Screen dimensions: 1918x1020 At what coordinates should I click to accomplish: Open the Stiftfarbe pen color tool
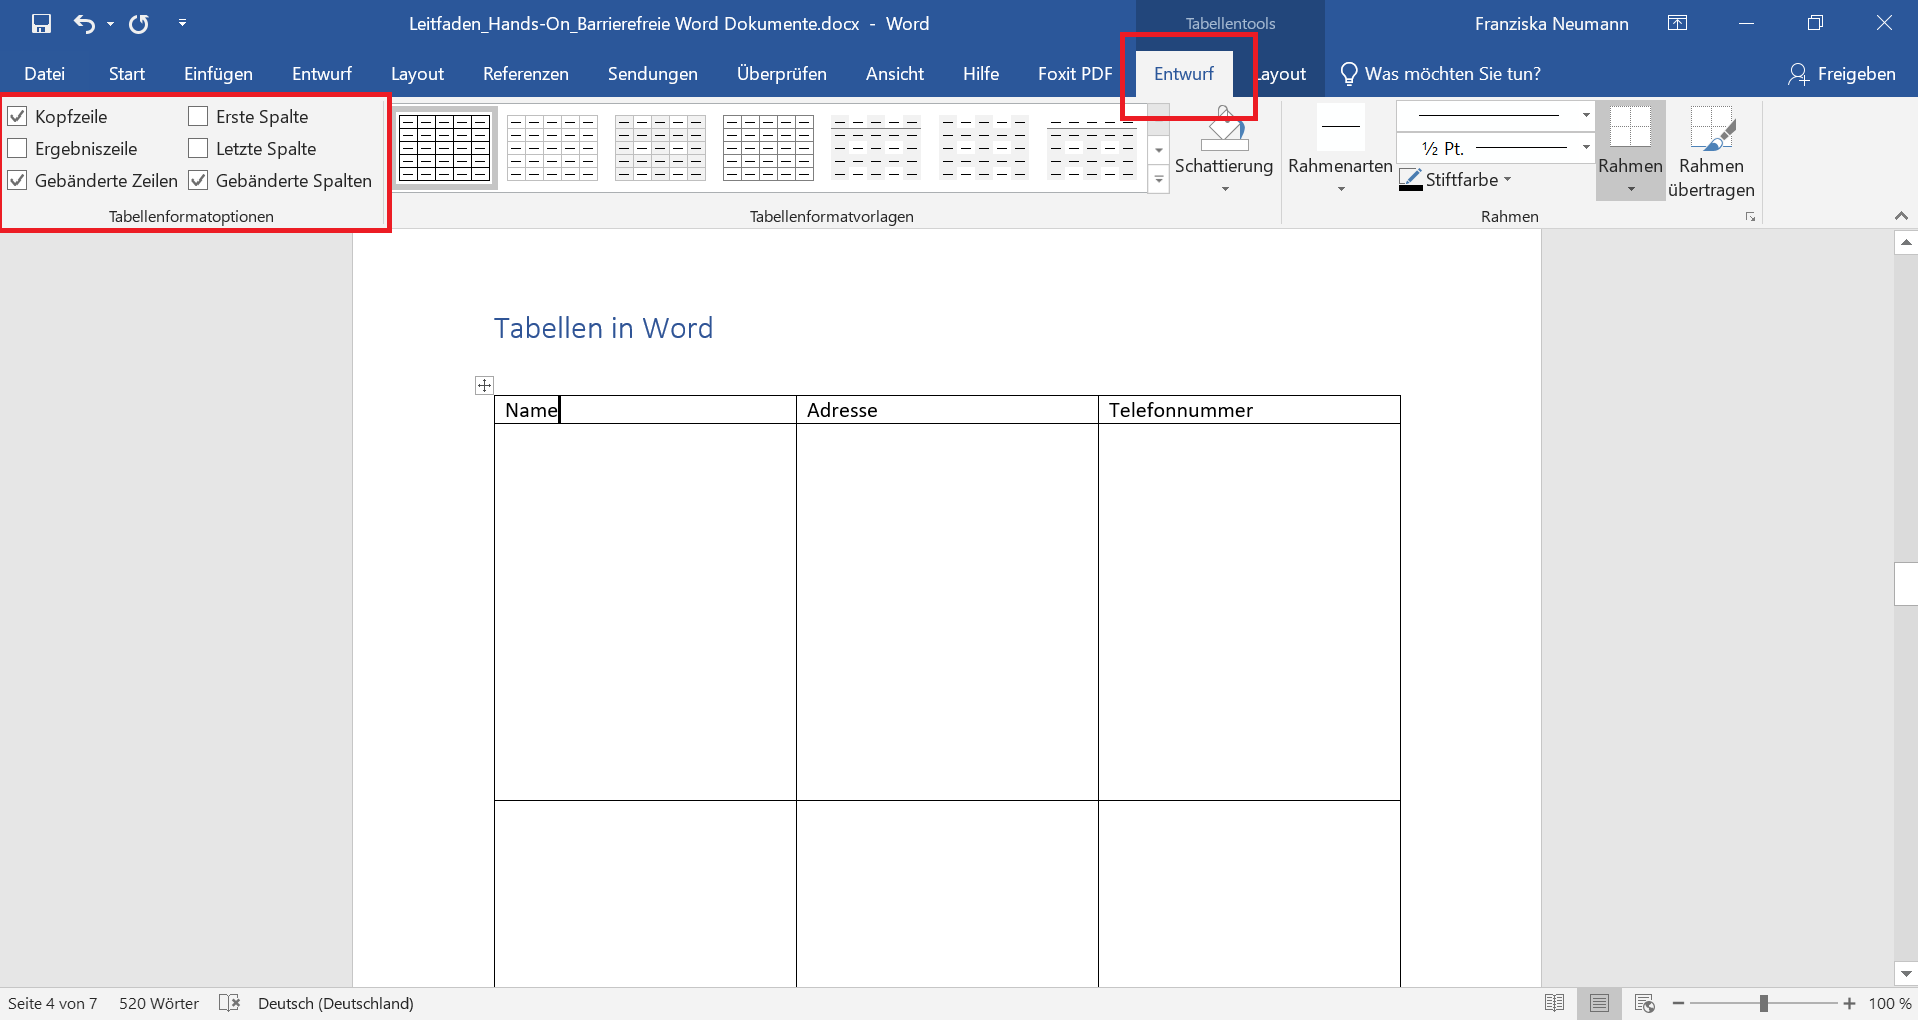pos(1462,180)
